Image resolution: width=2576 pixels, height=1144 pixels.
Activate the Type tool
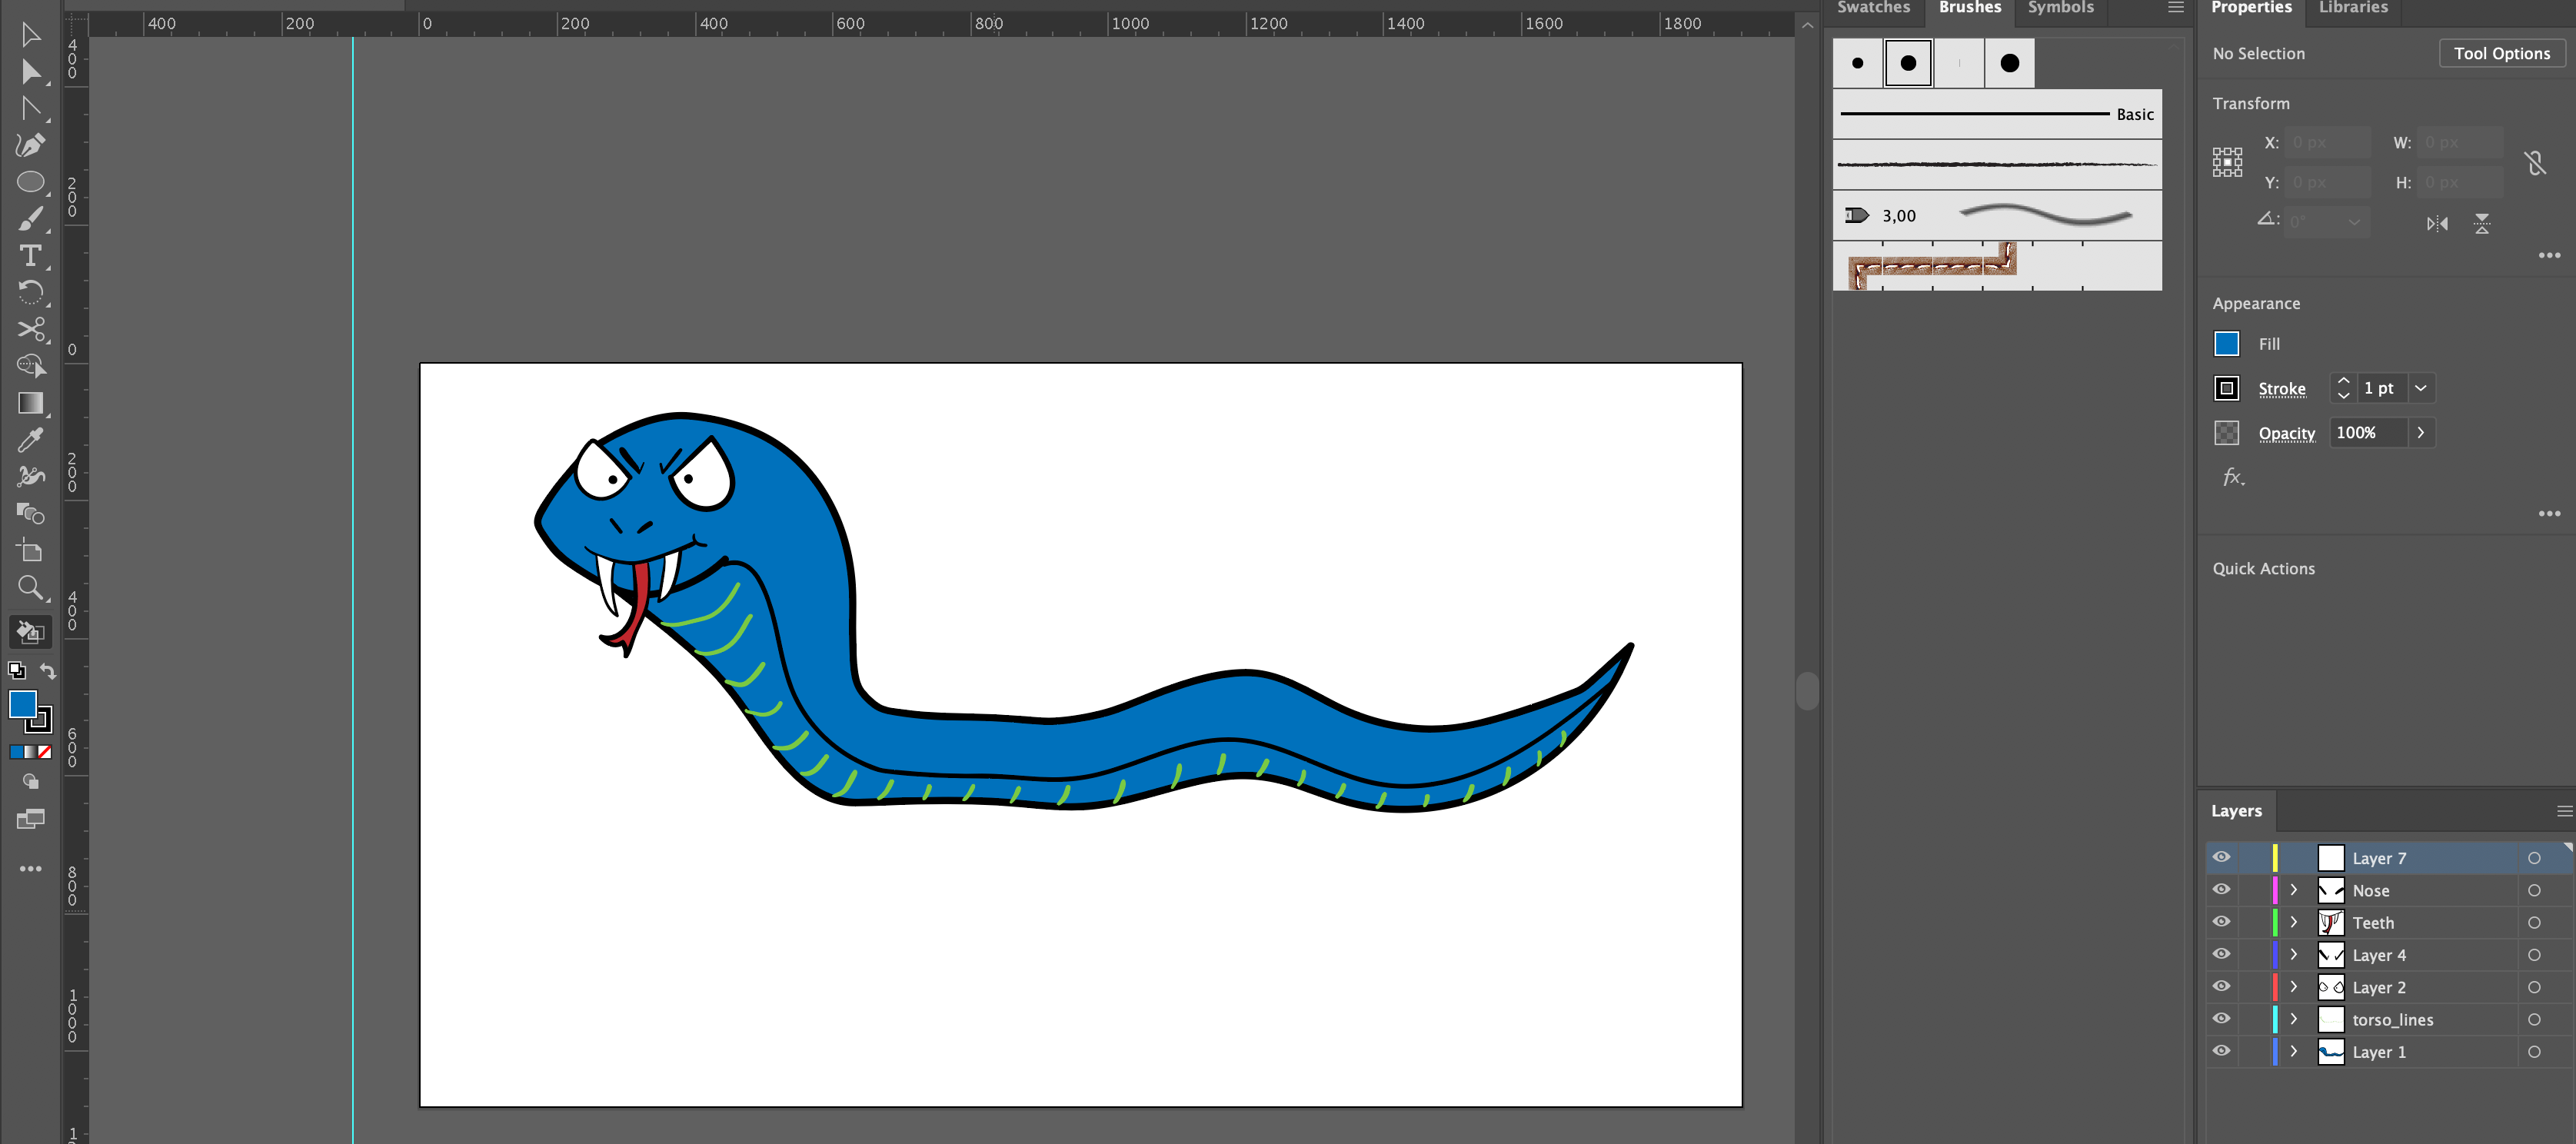coord(31,255)
